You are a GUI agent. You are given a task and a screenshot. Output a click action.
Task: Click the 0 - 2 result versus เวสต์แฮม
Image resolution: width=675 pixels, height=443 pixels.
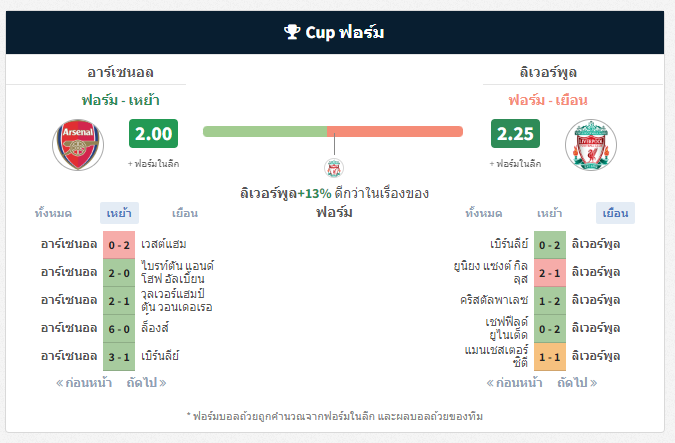pyautogui.click(x=119, y=245)
